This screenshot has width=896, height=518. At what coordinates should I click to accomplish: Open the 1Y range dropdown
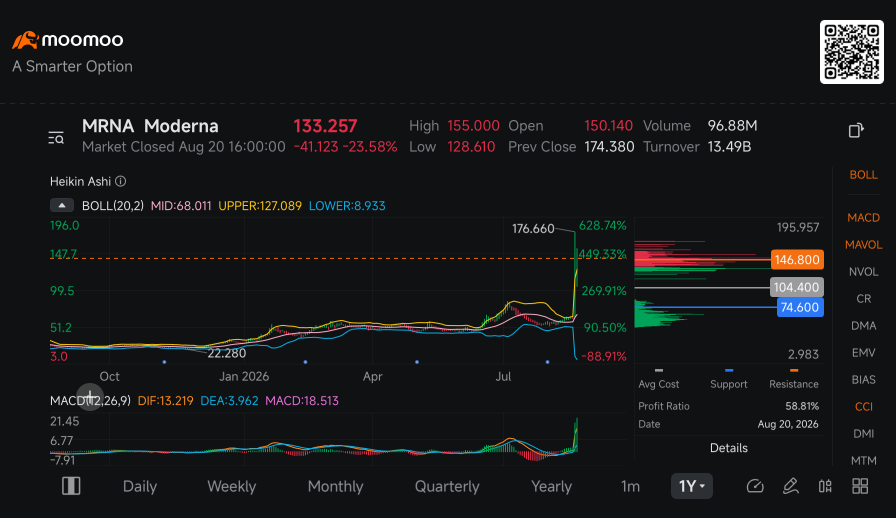[691, 486]
